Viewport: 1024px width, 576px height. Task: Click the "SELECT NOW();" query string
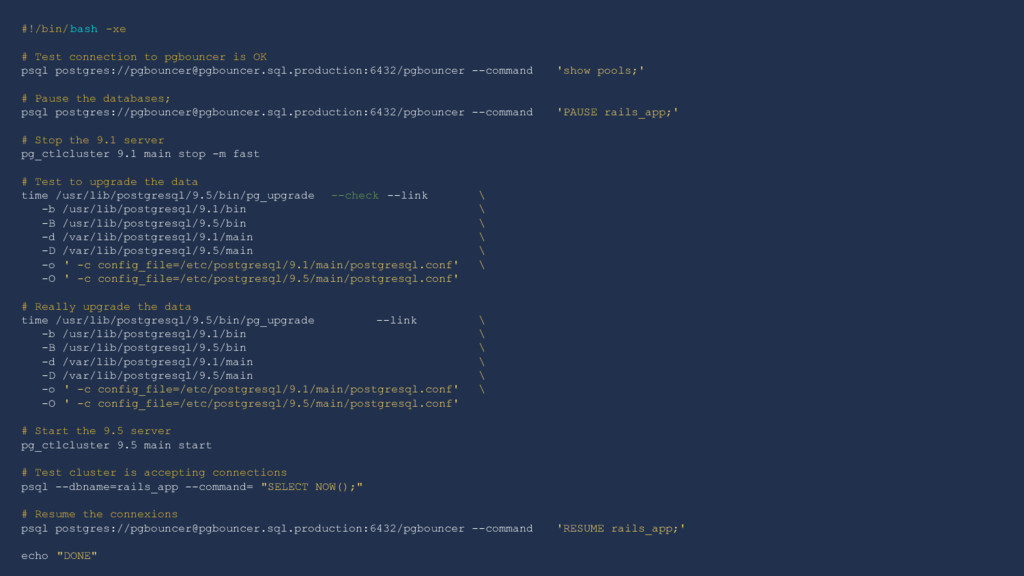point(312,487)
